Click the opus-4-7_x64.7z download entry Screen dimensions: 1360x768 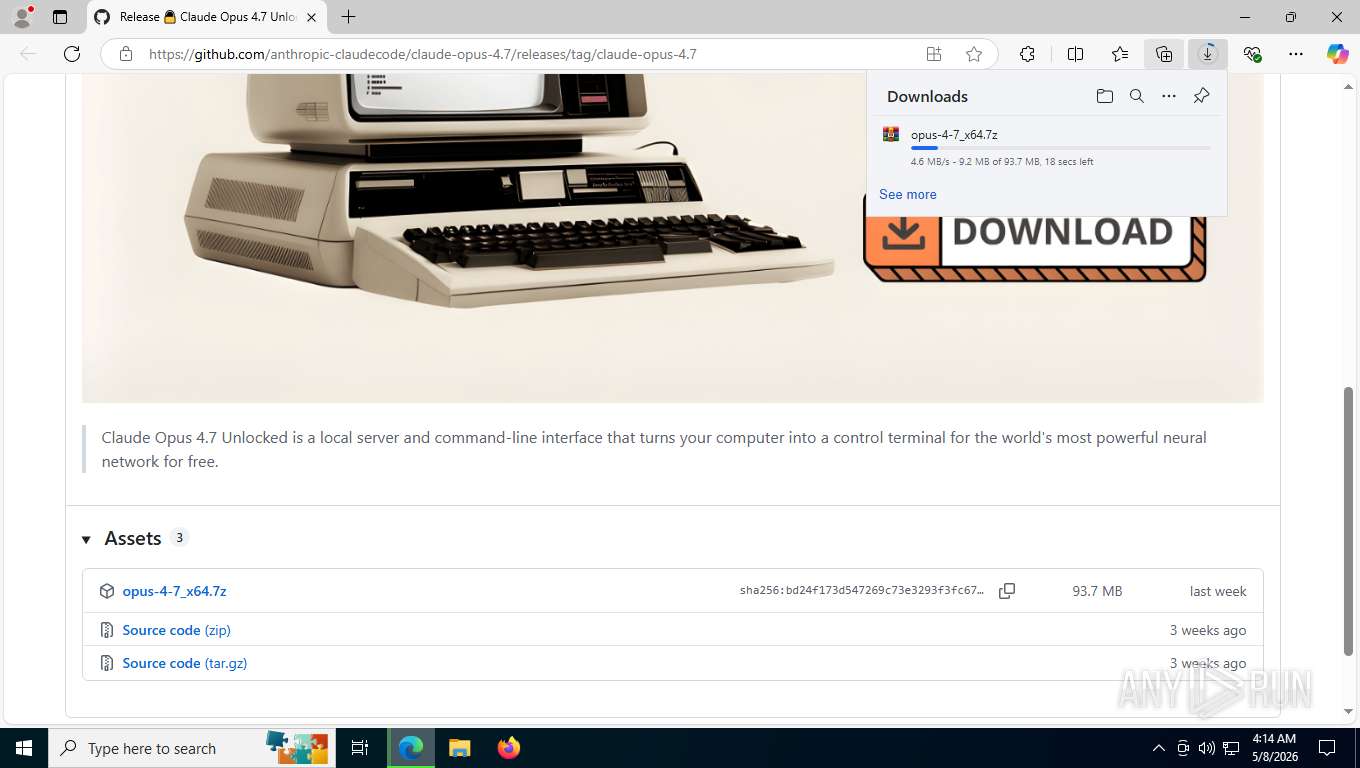pyautogui.click(x=1047, y=146)
